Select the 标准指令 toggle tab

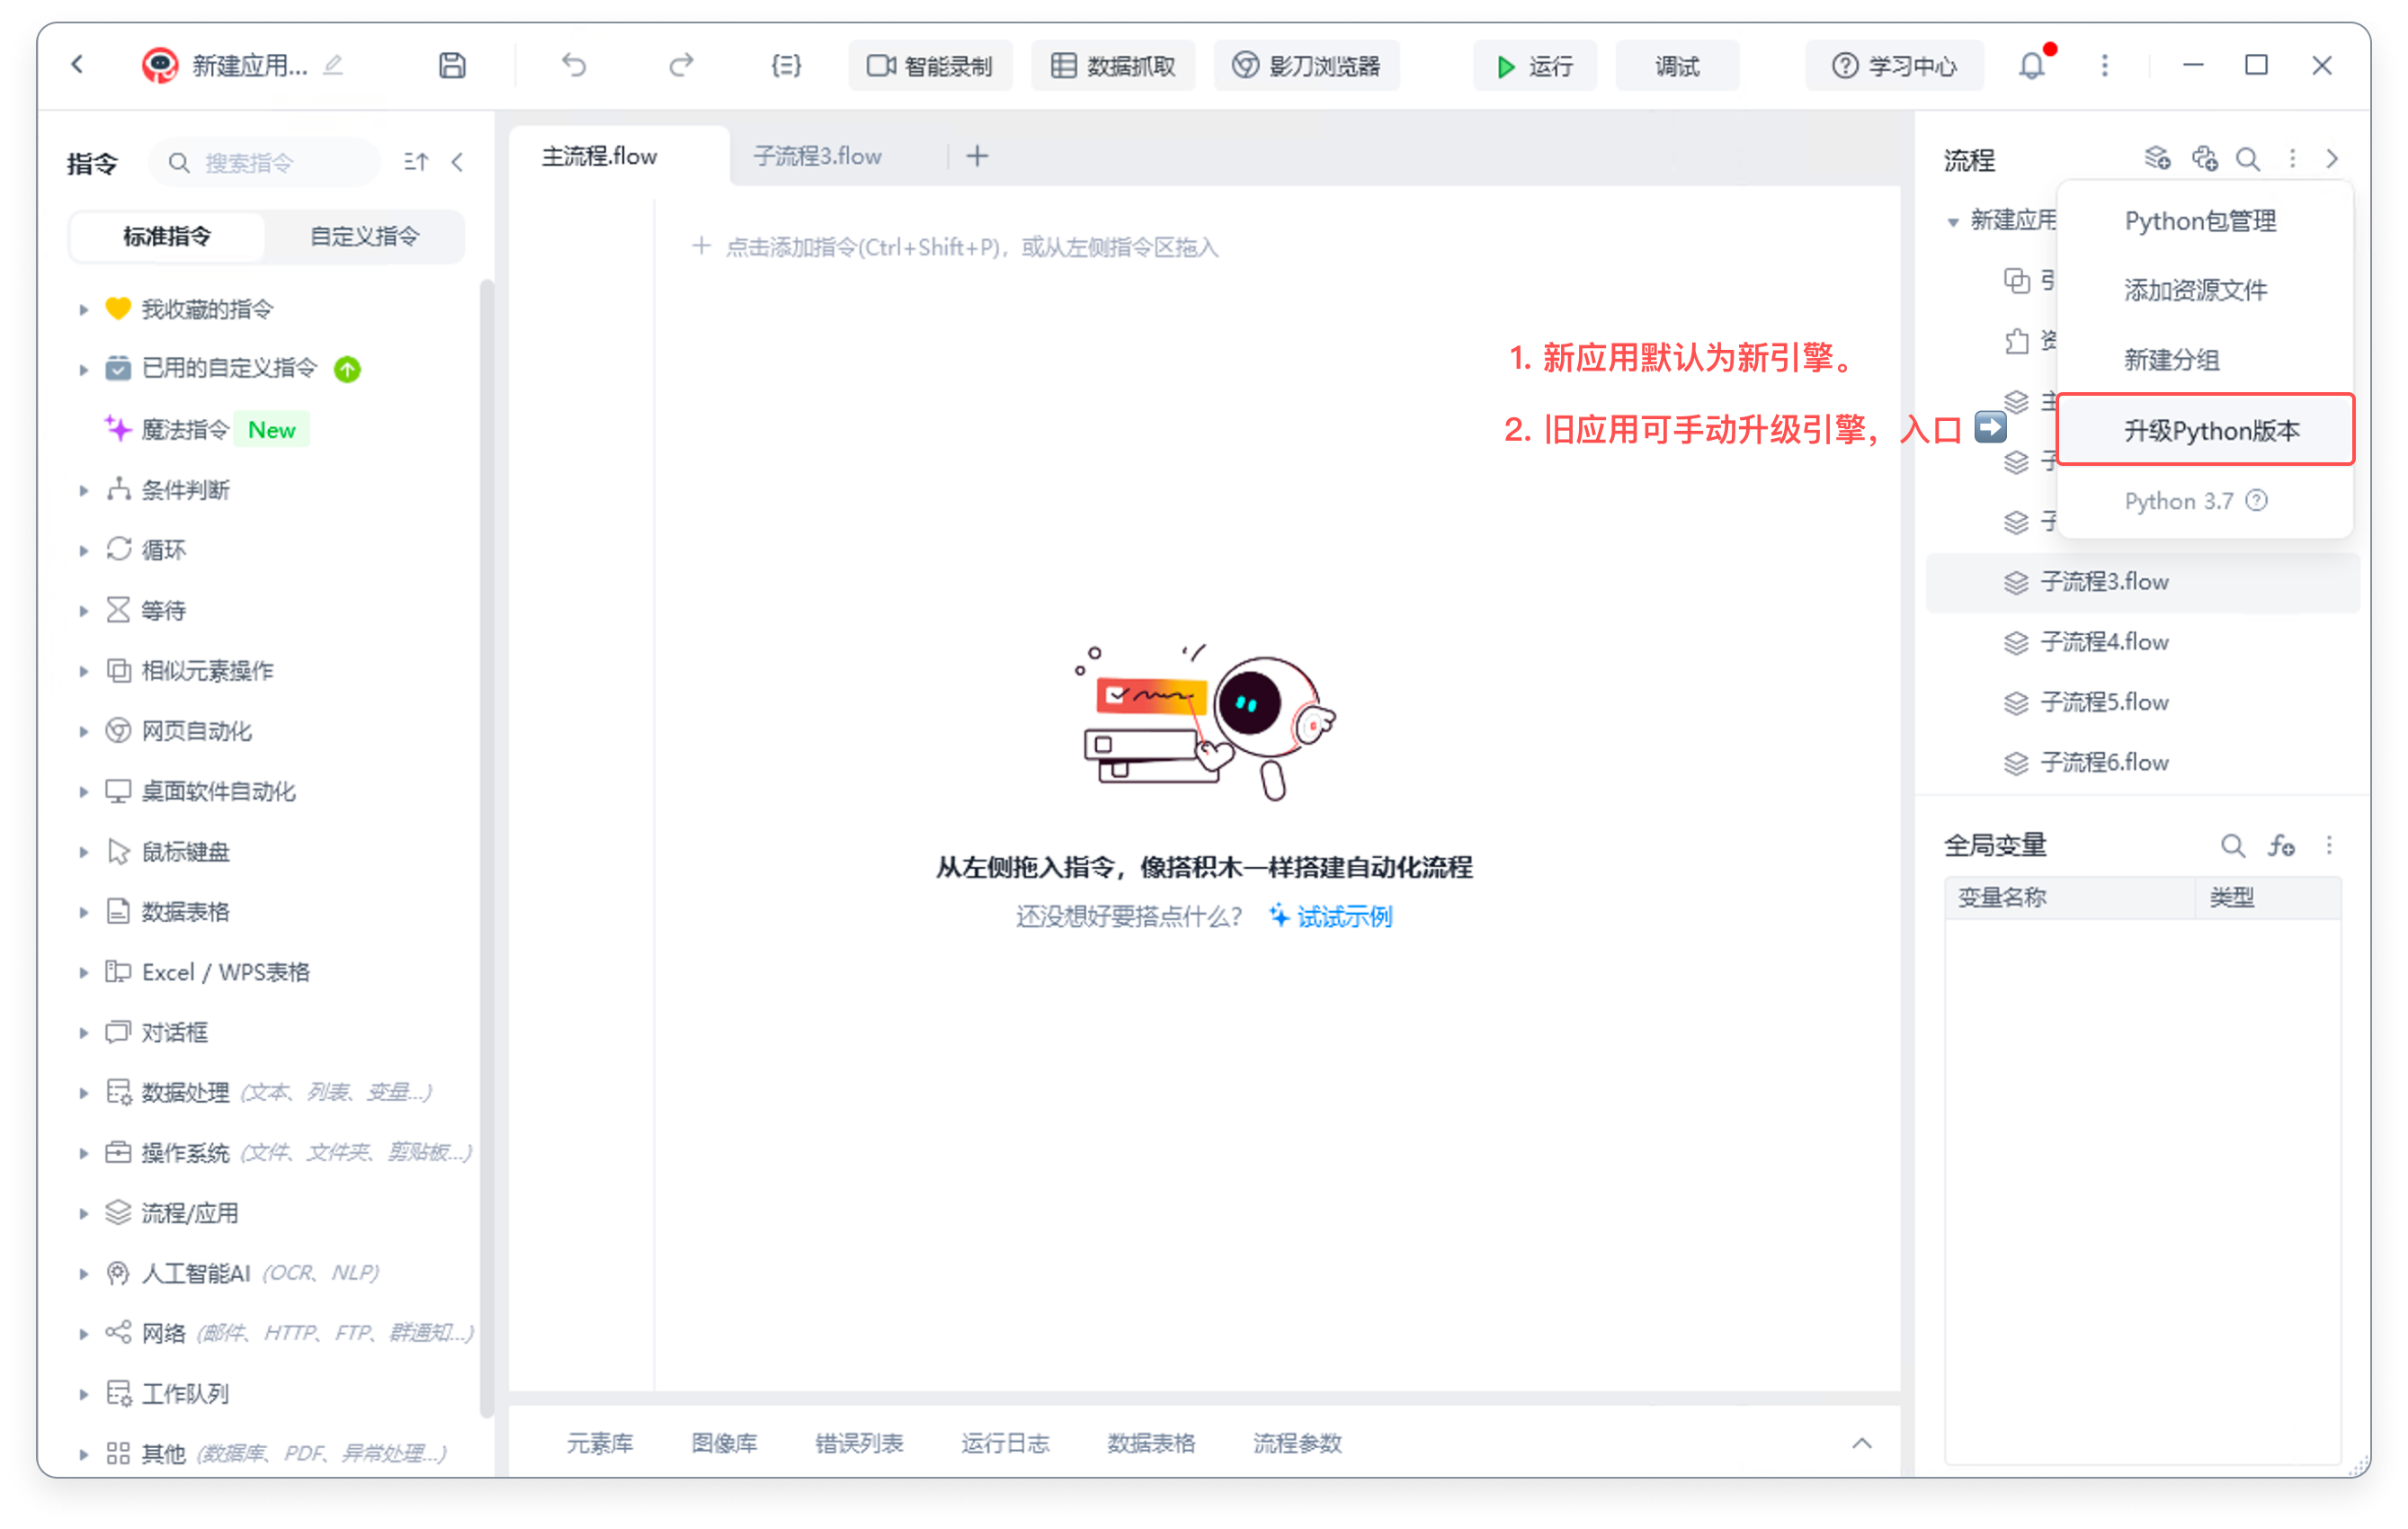click(x=167, y=237)
